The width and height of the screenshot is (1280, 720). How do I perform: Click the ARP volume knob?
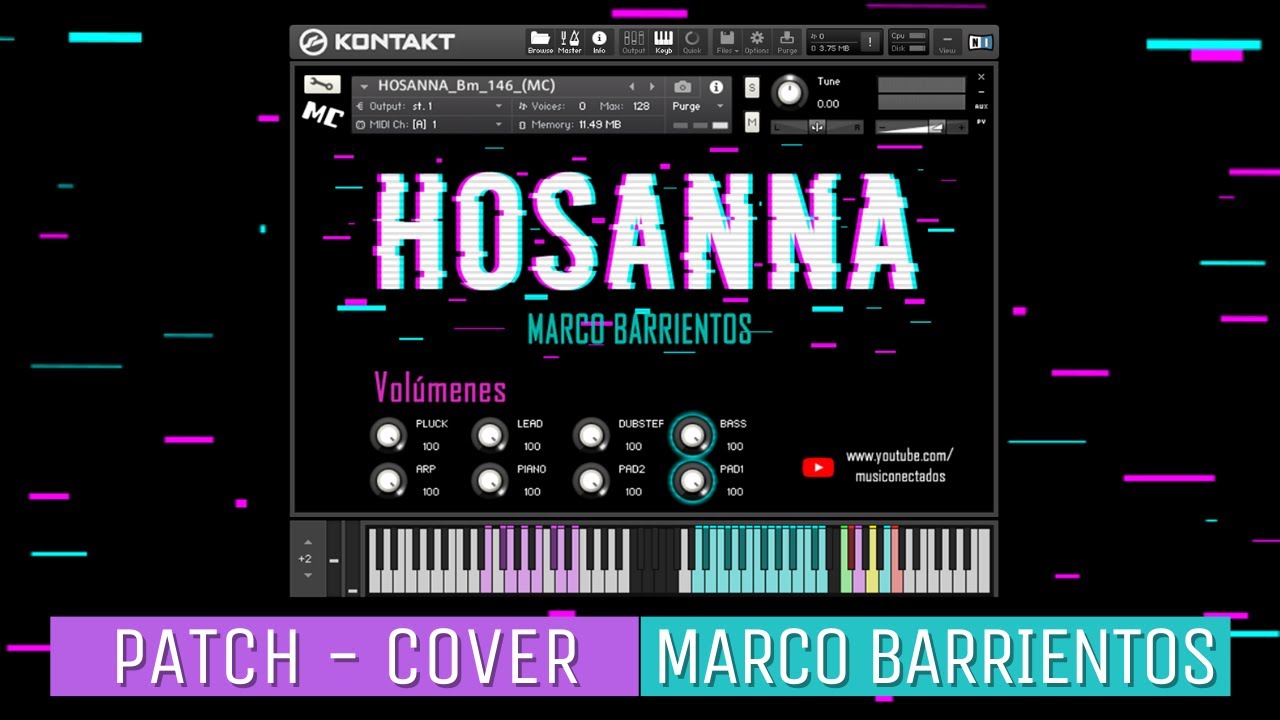(x=388, y=480)
